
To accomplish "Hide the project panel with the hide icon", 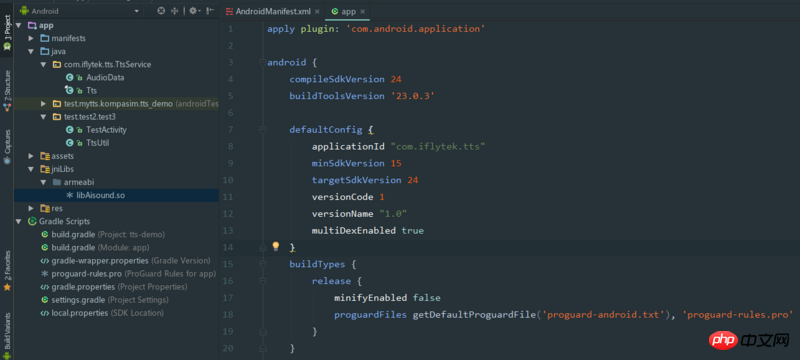I will click(211, 11).
